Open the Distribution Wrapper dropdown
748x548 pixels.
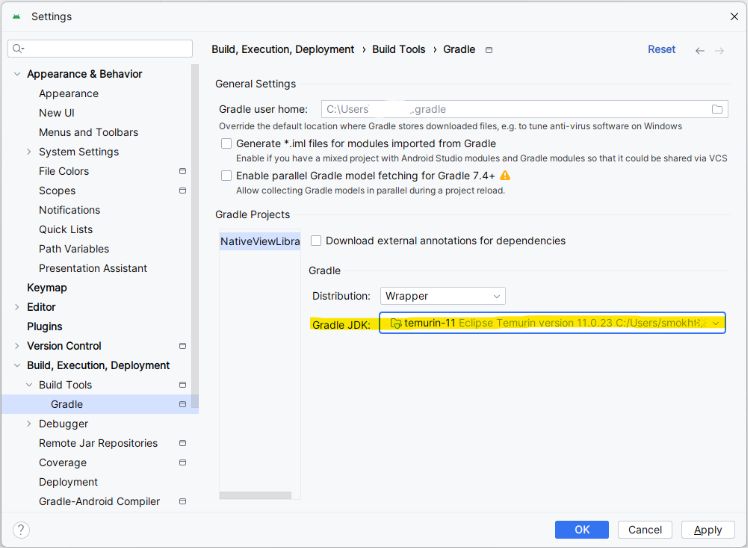click(x=443, y=296)
